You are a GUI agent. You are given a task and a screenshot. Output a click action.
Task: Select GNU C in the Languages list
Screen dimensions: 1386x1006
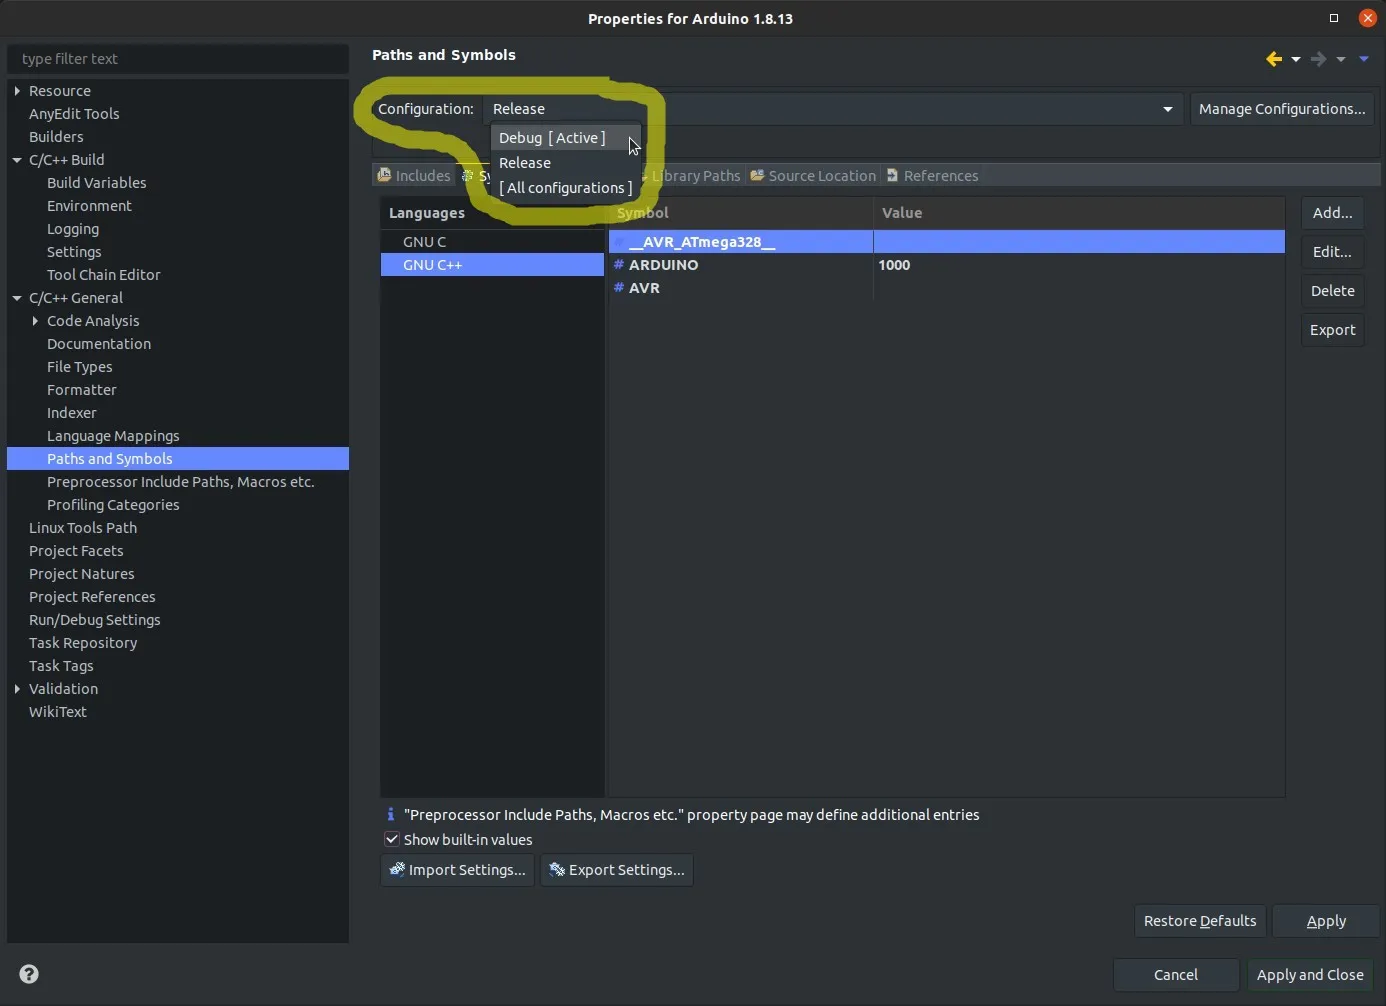coord(492,242)
